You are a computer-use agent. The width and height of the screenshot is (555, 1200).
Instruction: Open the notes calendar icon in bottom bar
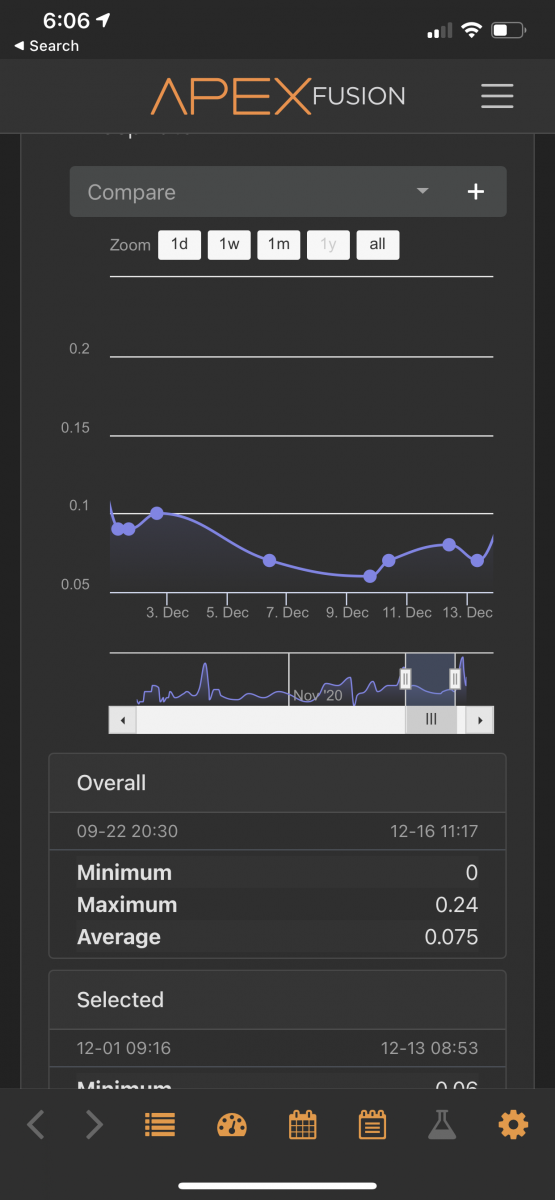tap(372, 1125)
